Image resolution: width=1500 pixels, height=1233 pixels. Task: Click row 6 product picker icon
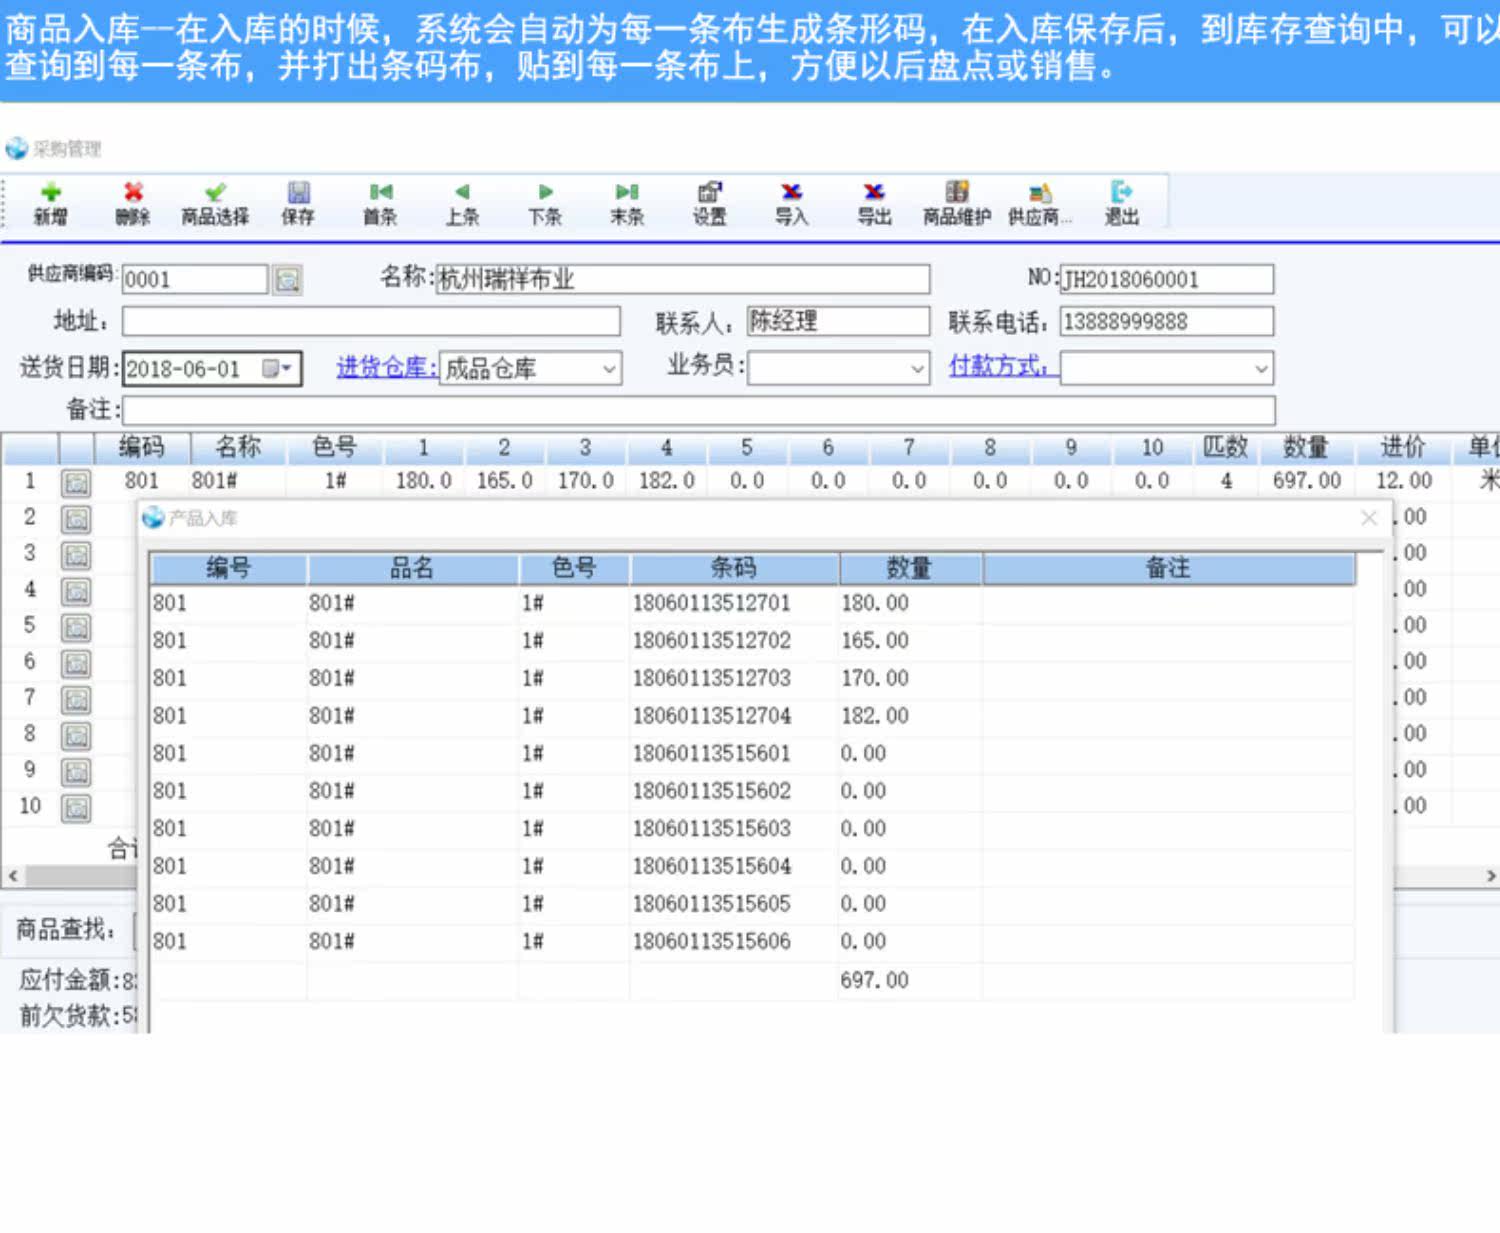click(x=76, y=663)
